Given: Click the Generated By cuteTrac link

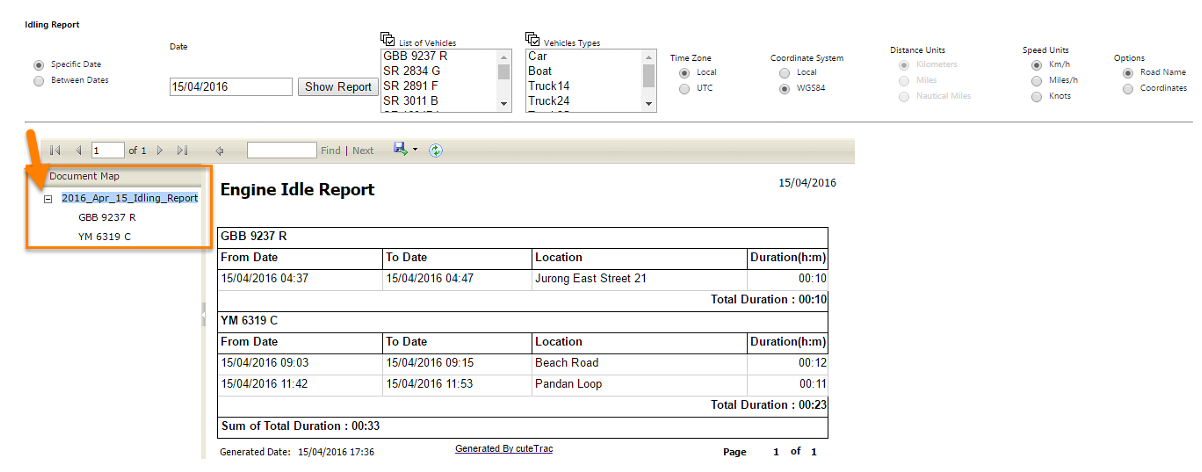Looking at the screenshot, I should point(503,449).
